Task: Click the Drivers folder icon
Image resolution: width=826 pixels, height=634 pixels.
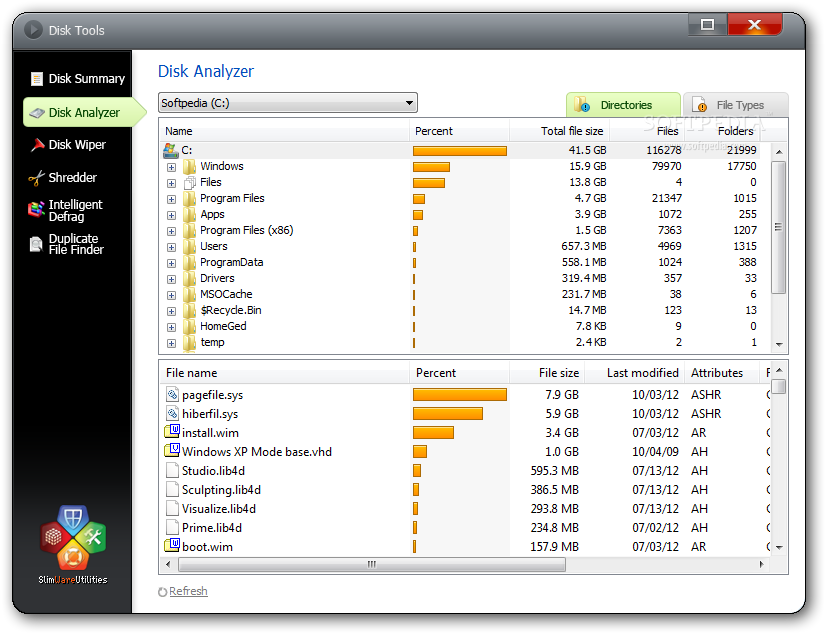Action: pos(190,279)
